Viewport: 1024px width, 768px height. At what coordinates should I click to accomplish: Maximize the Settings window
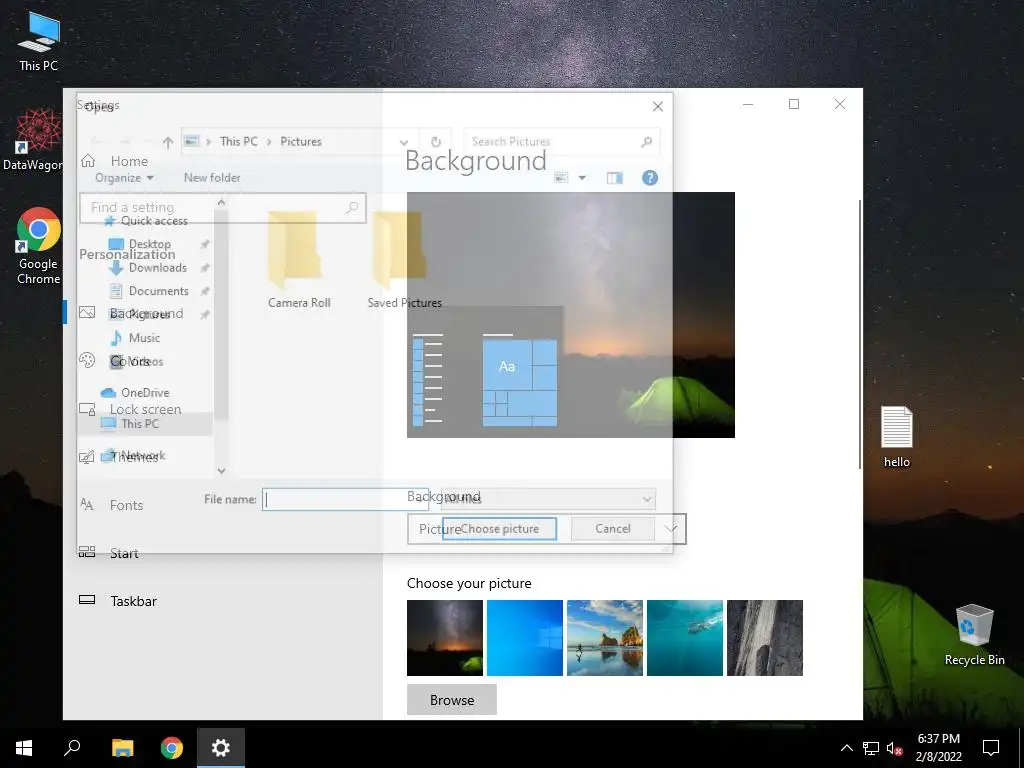pyautogui.click(x=794, y=104)
